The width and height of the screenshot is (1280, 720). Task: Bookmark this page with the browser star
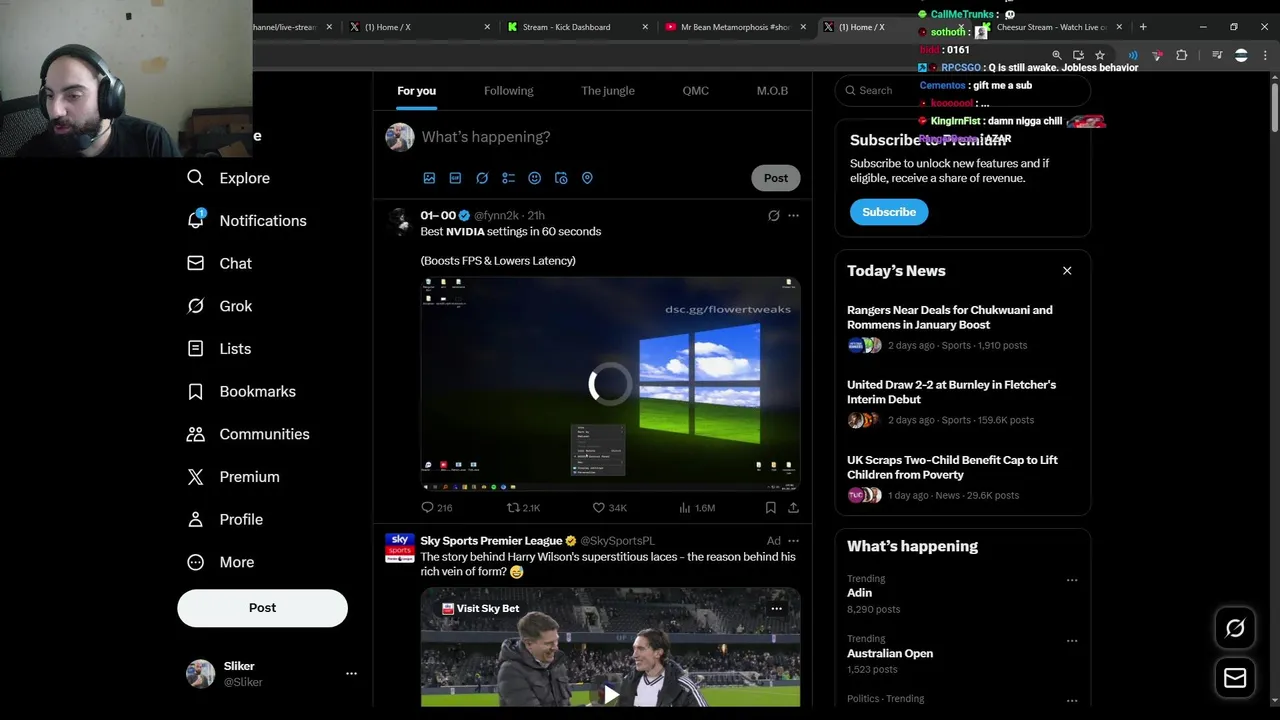[1100, 56]
